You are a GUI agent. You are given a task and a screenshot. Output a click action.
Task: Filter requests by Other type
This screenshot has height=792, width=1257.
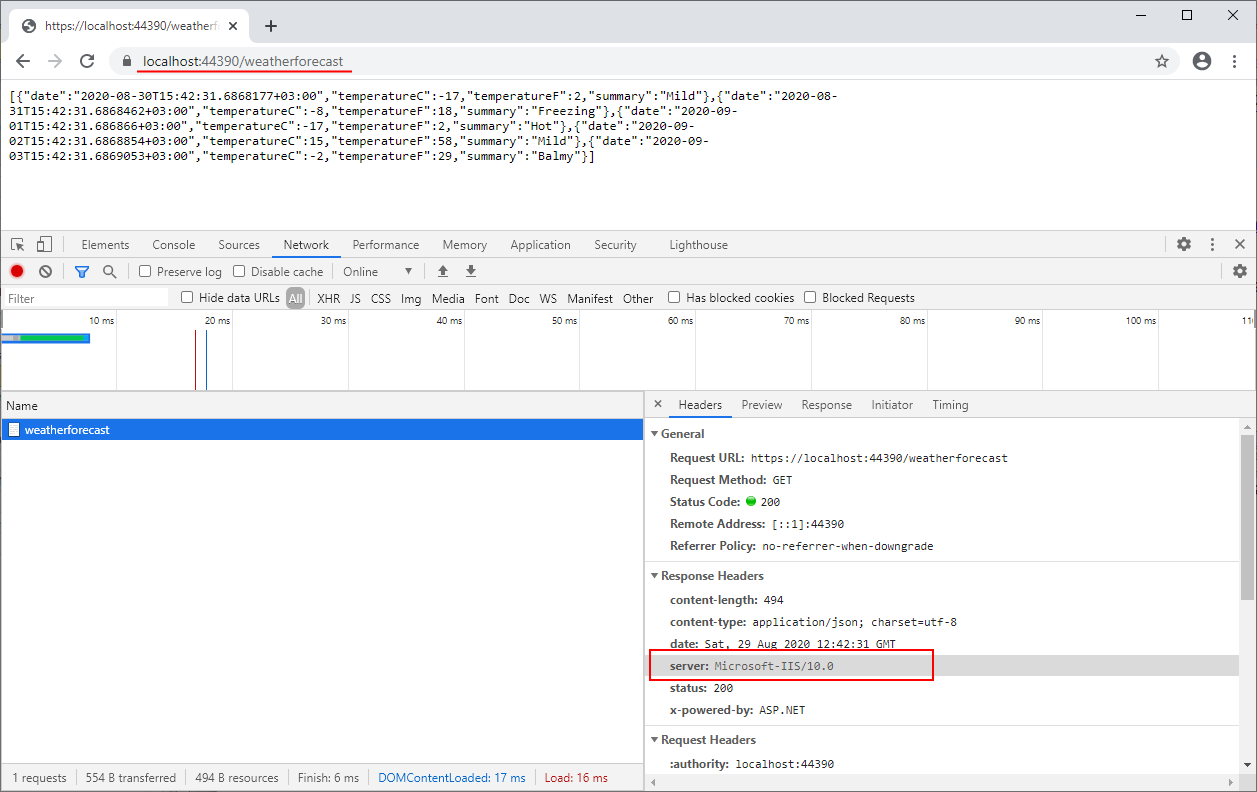638,298
